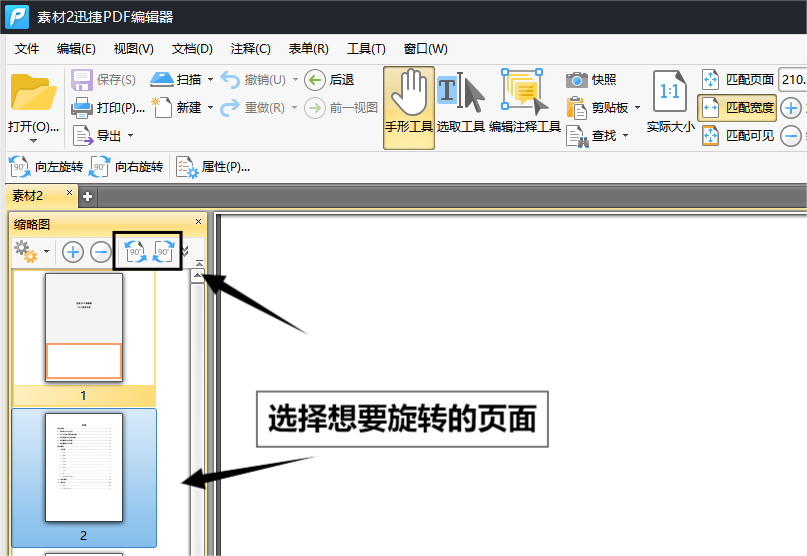Expand the 新建 dropdown arrow
This screenshot has height=556, width=807.
(x=210, y=108)
